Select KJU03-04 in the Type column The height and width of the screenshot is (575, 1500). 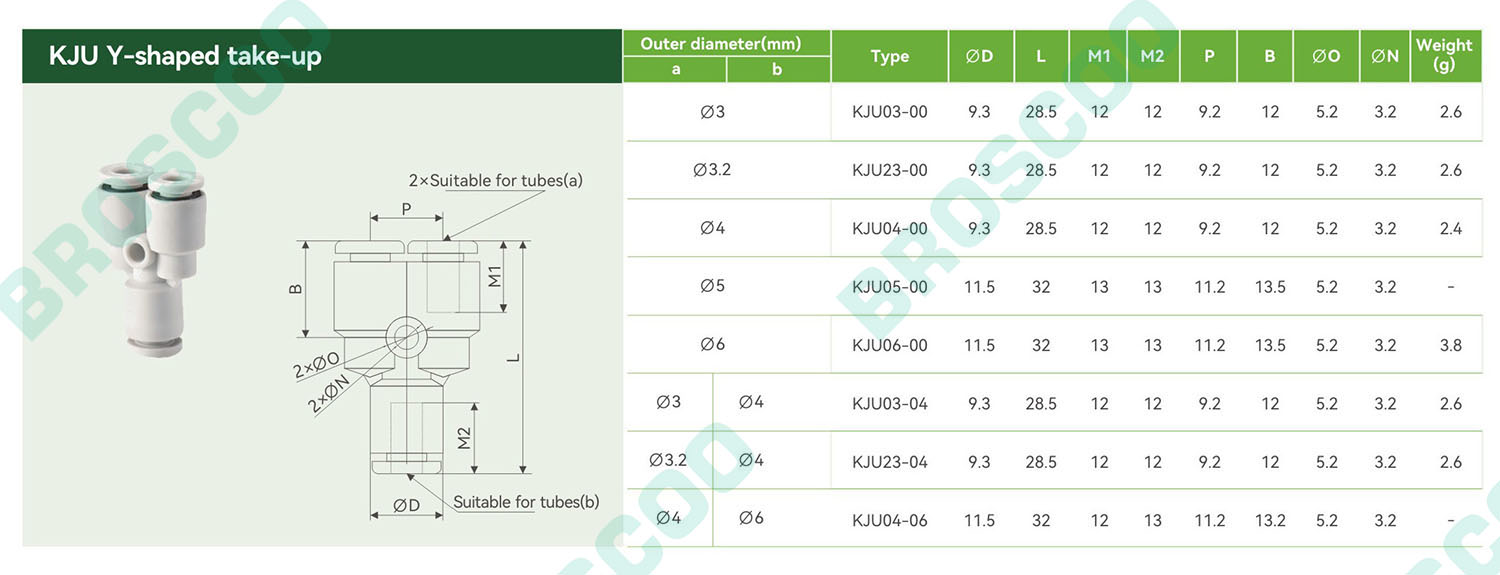point(889,404)
